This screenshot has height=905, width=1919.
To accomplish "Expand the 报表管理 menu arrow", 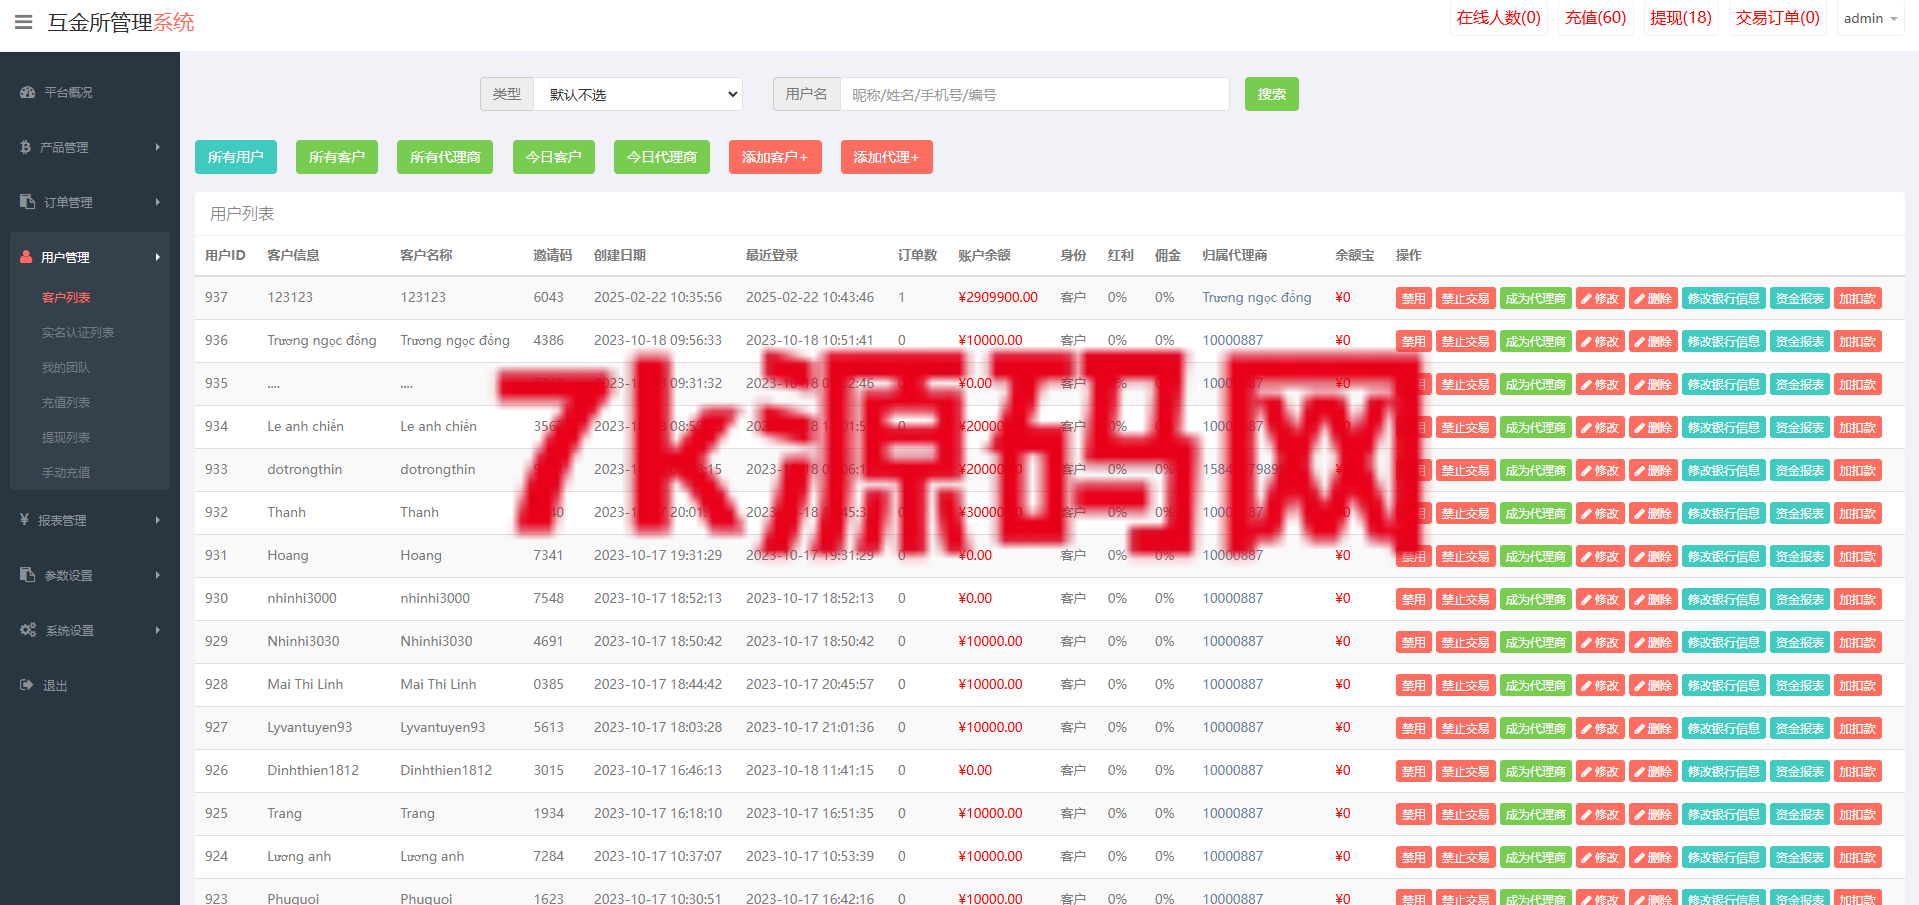I will pyautogui.click(x=157, y=520).
